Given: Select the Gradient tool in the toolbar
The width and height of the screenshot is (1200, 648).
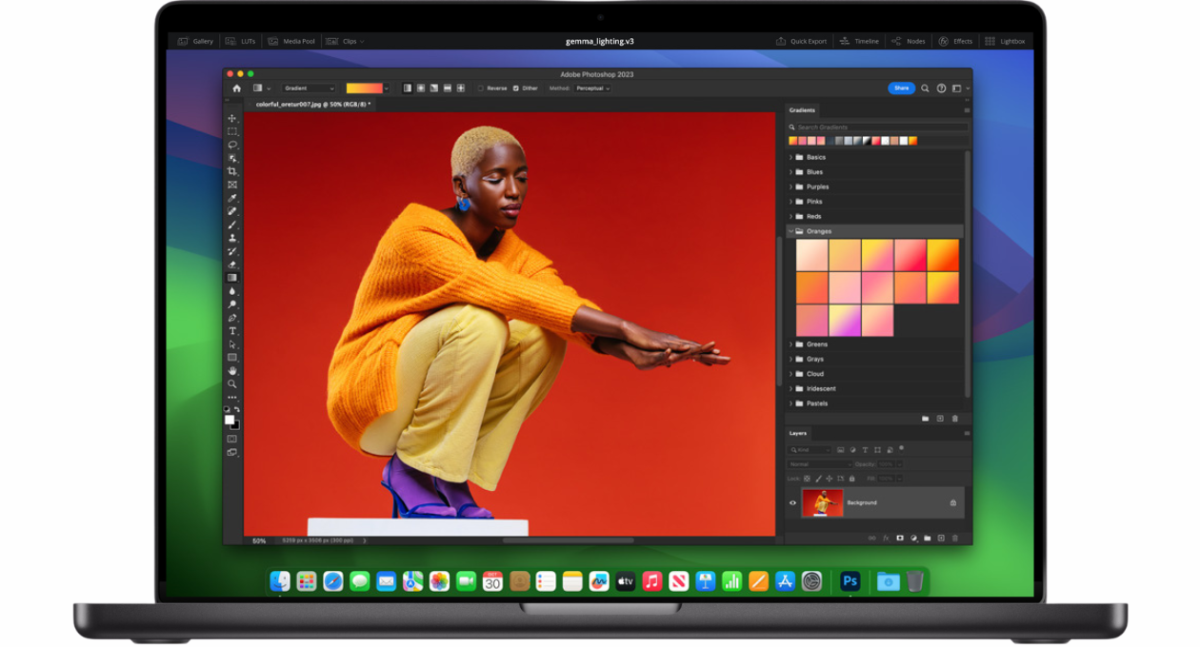Looking at the screenshot, I should (232, 278).
